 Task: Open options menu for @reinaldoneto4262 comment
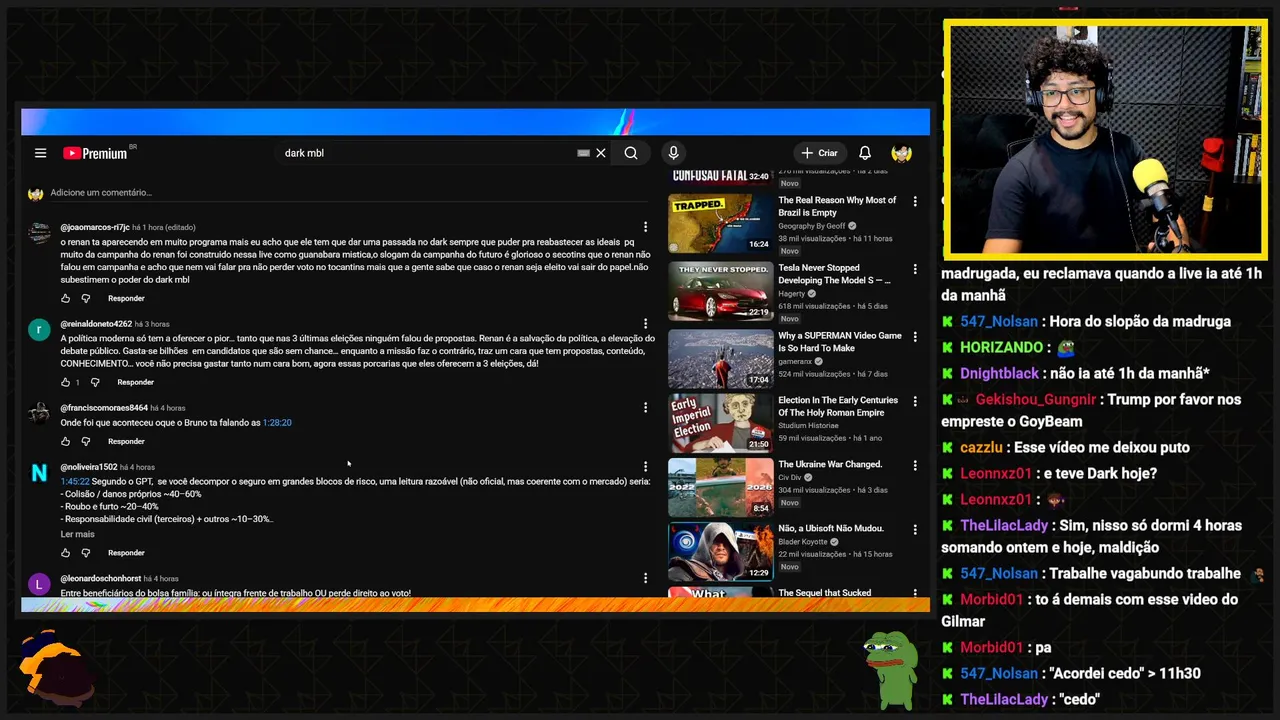click(x=645, y=324)
